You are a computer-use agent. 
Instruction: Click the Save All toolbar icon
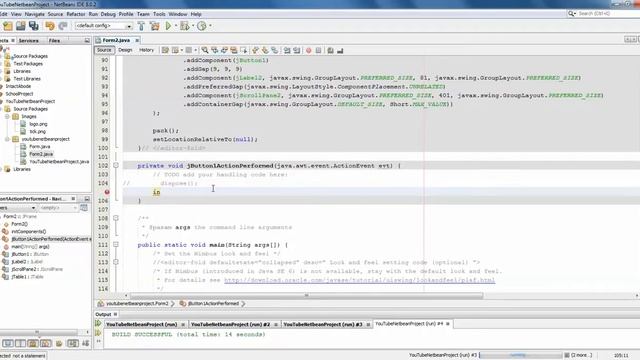click(x=33, y=26)
